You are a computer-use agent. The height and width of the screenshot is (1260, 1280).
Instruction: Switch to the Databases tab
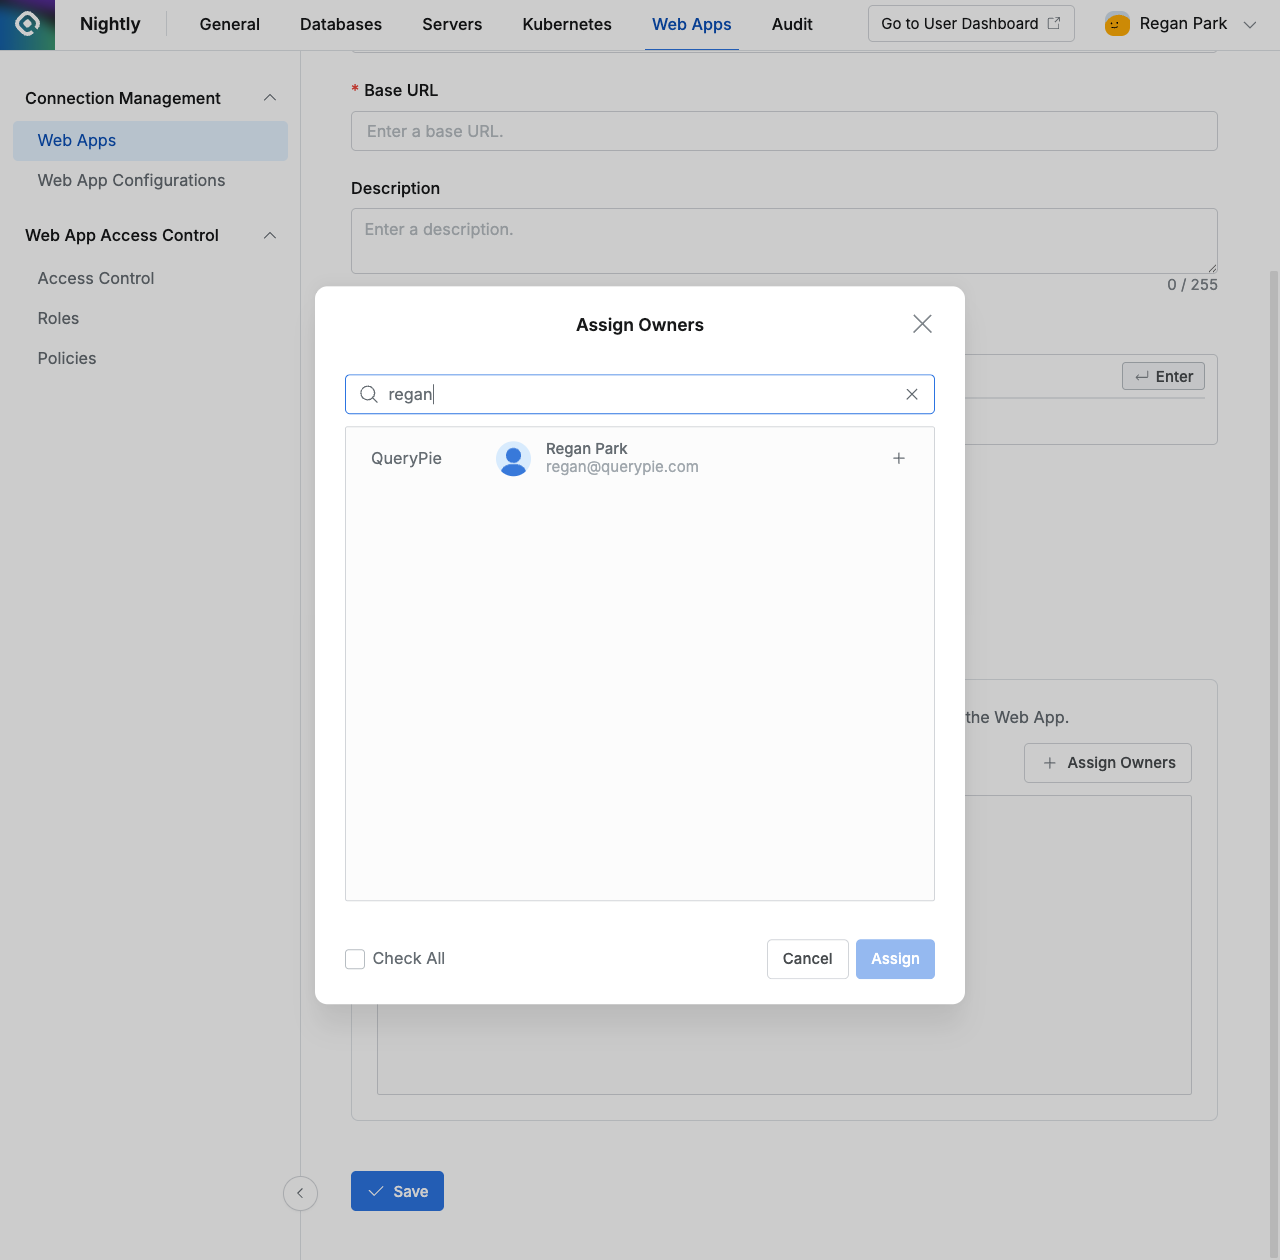[340, 24]
